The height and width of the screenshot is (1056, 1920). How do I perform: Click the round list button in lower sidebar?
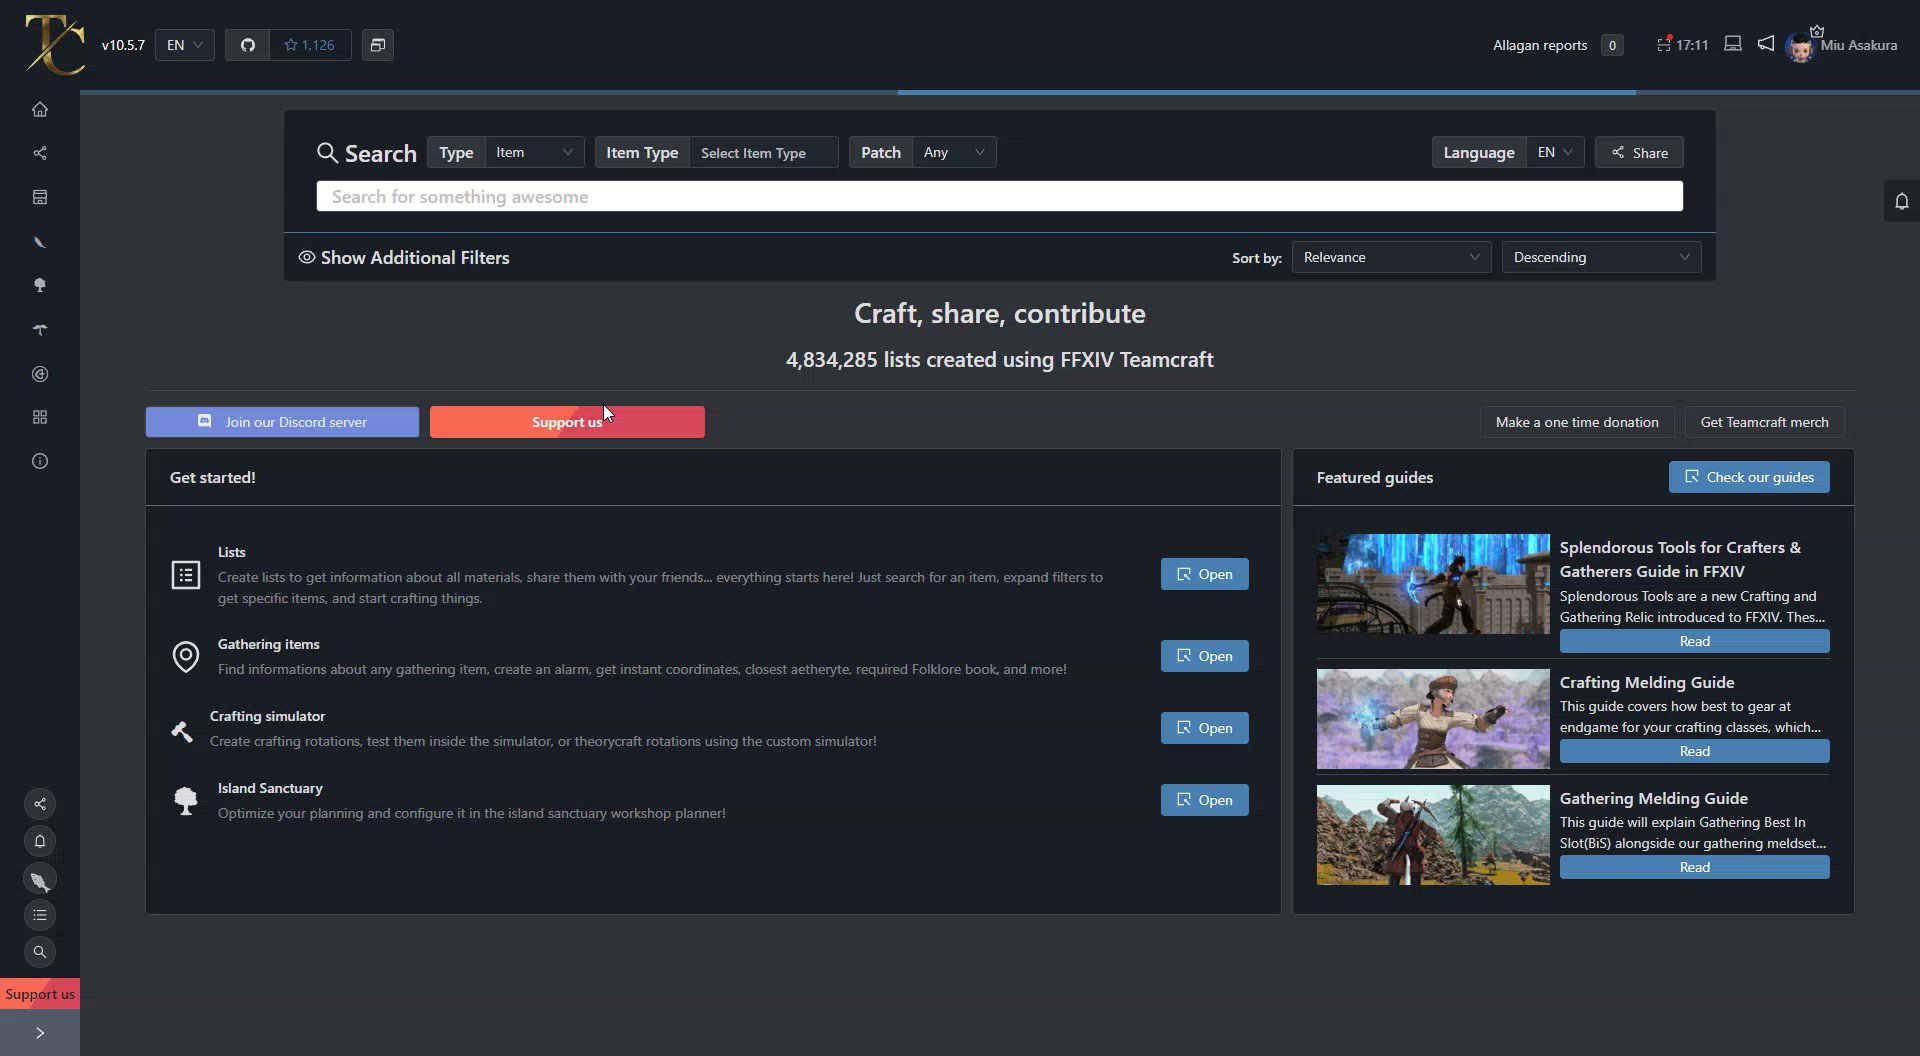coord(40,915)
